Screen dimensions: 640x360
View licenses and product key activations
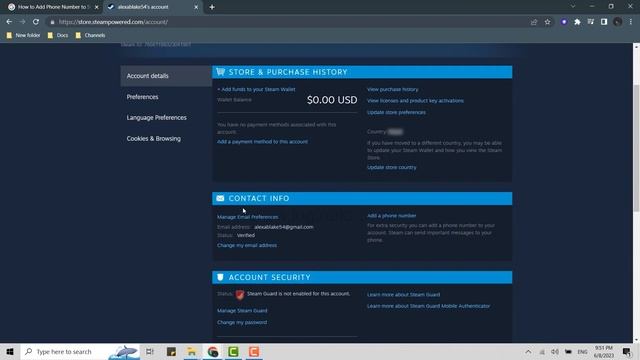415,101
